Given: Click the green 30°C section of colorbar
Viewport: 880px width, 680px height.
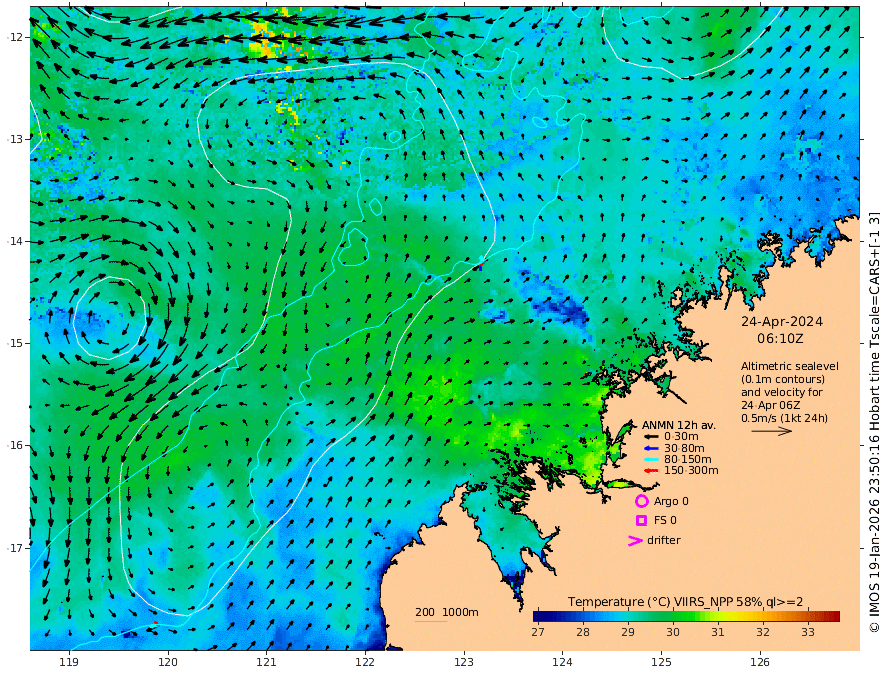Looking at the screenshot, I should [673, 616].
